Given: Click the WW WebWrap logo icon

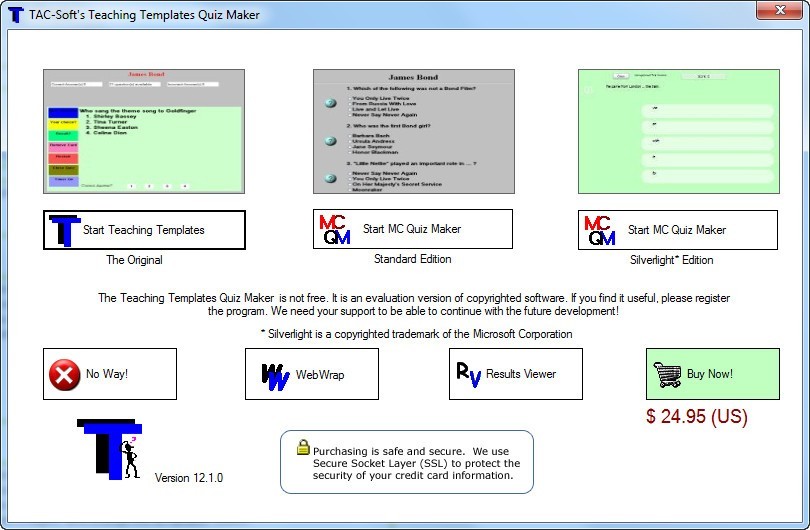Looking at the screenshot, I should pyautogui.click(x=275, y=377).
